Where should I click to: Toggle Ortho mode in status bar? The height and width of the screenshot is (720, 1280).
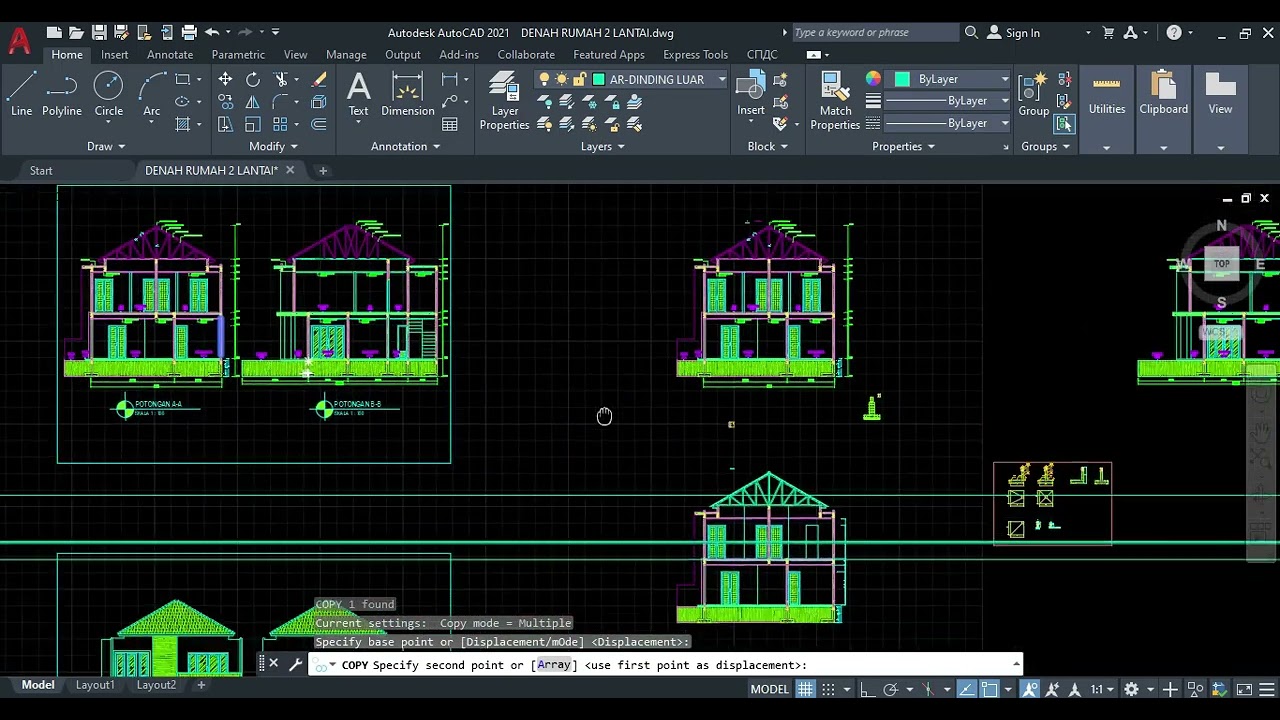(x=867, y=689)
